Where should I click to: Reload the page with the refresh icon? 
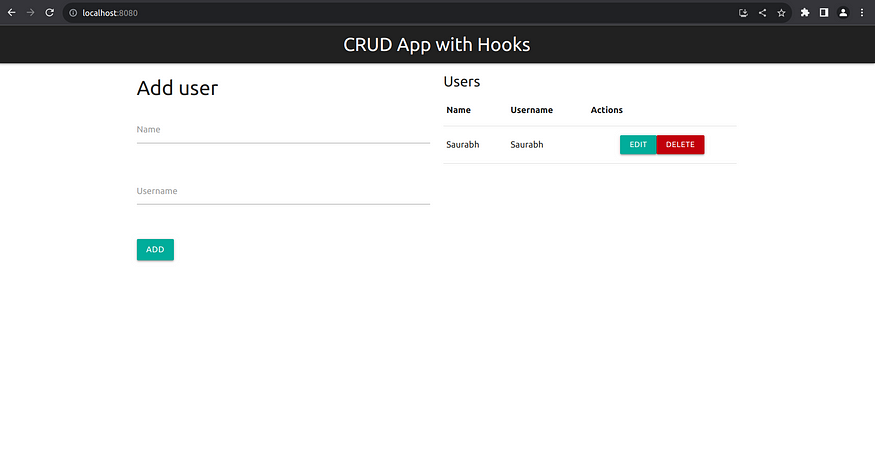pos(50,12)
